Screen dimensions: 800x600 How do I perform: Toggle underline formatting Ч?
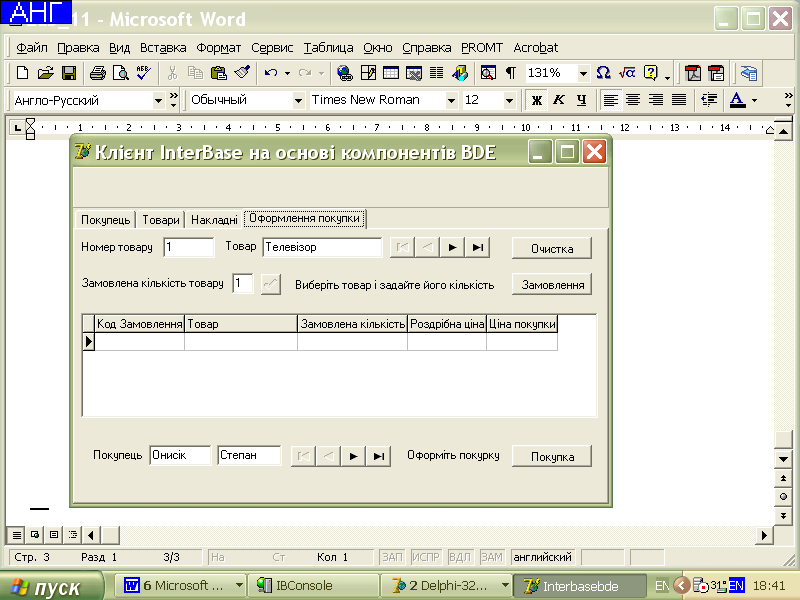tap(582, 100)
